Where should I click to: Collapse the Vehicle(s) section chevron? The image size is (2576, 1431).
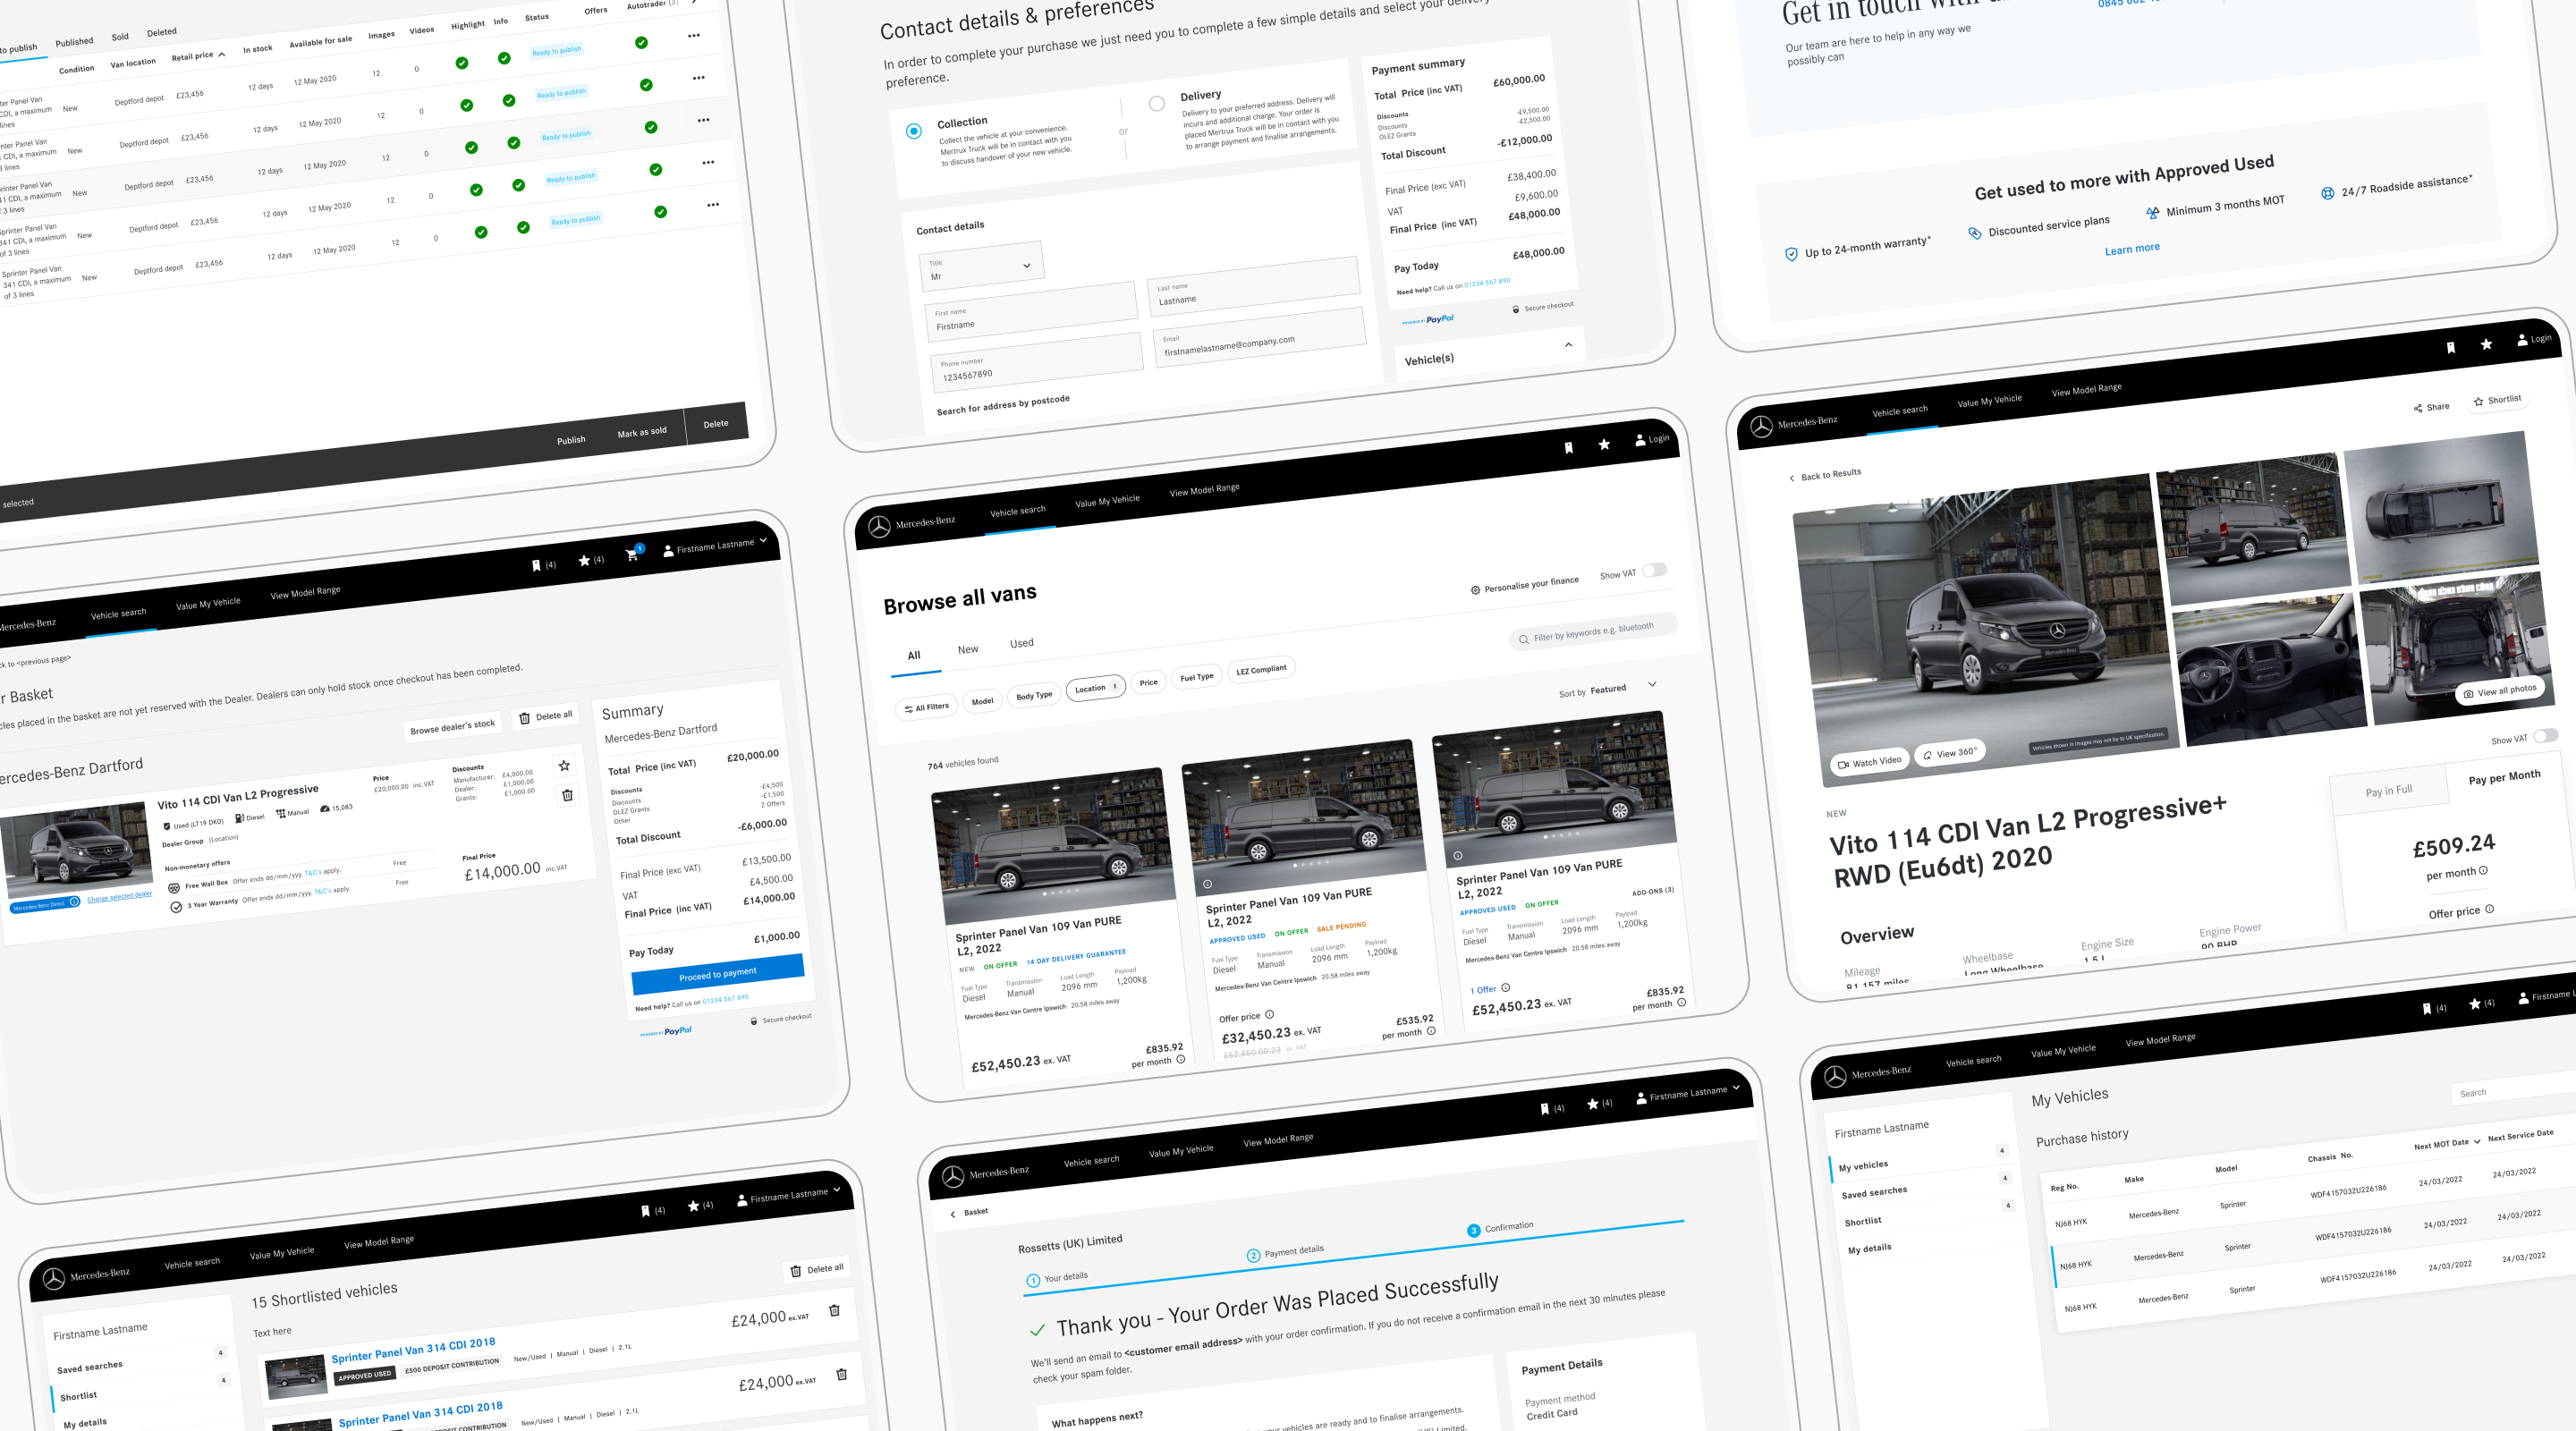[x=1568, y=345]
